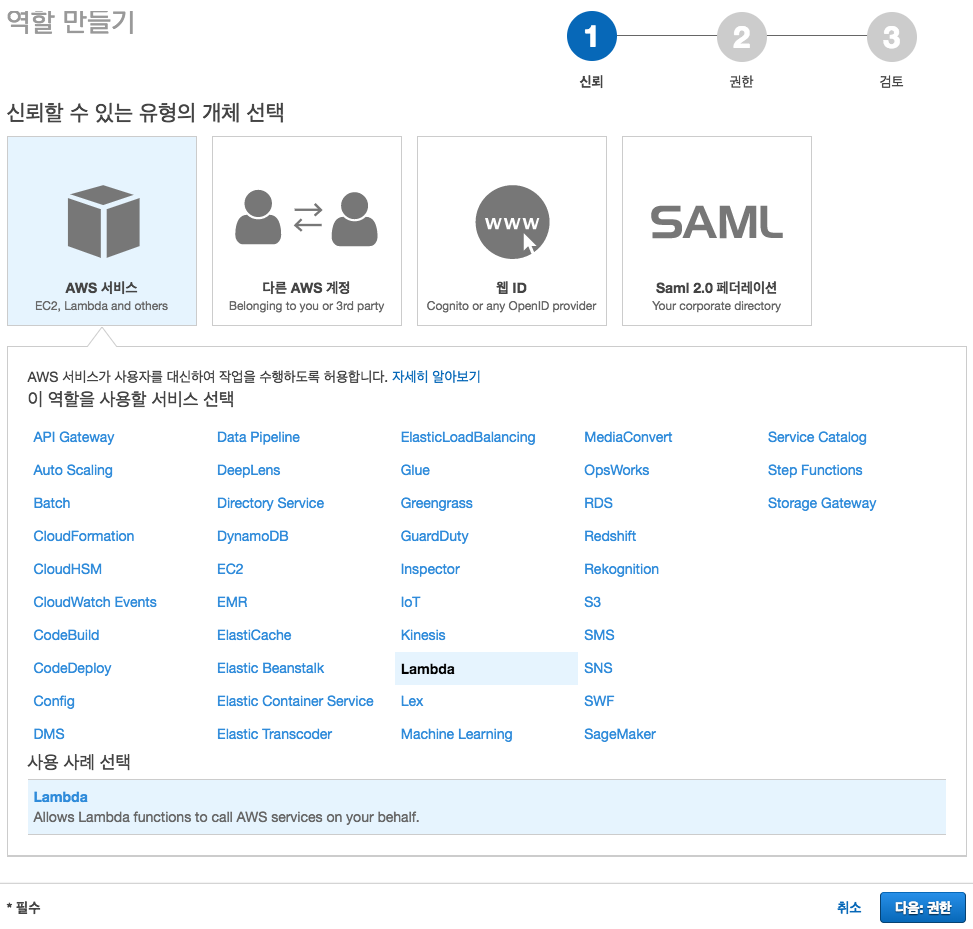Select SWF service
The image size is (973, 929).
tap(599, 701)
